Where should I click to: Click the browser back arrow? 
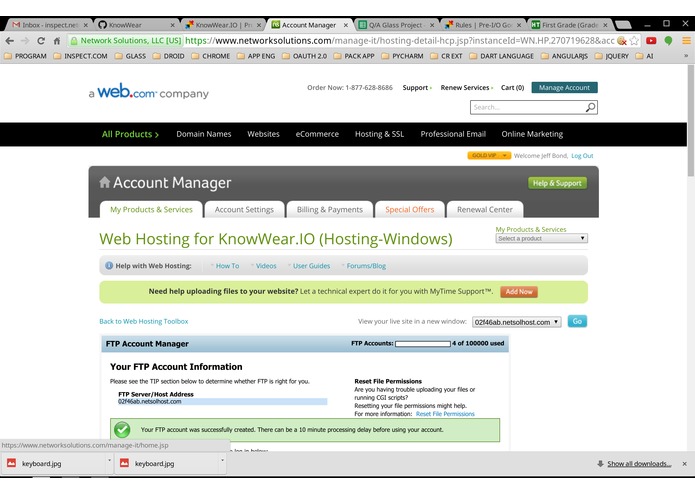(9, 41)
